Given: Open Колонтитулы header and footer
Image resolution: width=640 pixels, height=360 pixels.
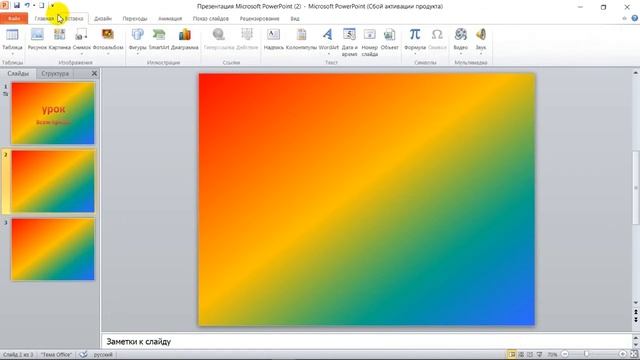Looking at the screenshot, I should [301, 40].
